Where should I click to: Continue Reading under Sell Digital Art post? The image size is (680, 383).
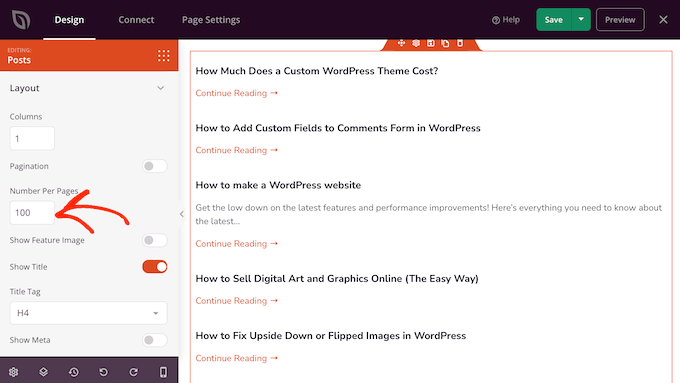pos(236,301)
